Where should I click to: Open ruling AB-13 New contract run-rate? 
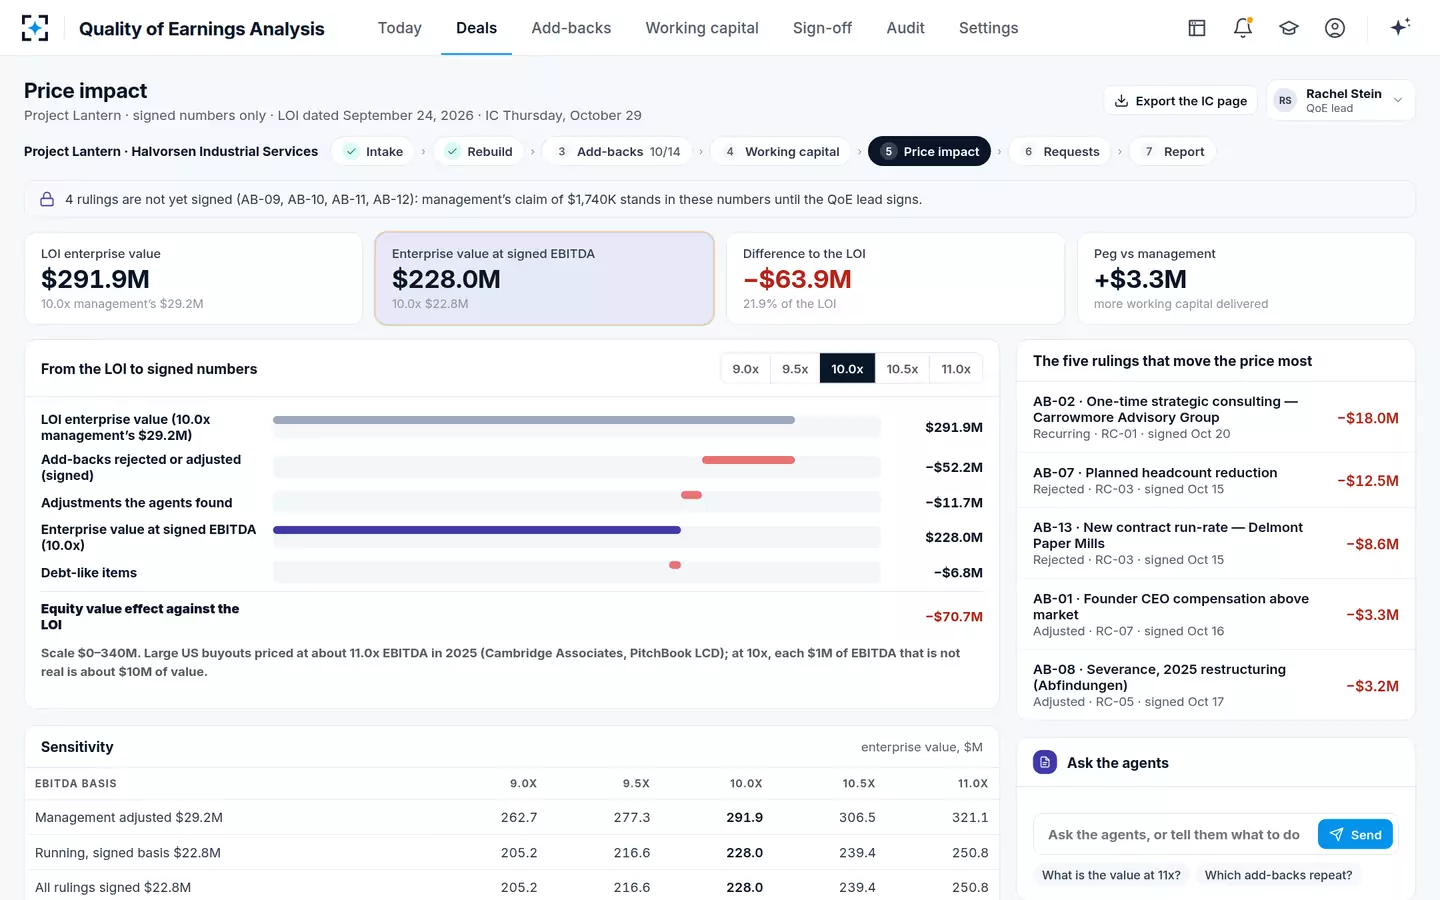tap(1216, 543)
